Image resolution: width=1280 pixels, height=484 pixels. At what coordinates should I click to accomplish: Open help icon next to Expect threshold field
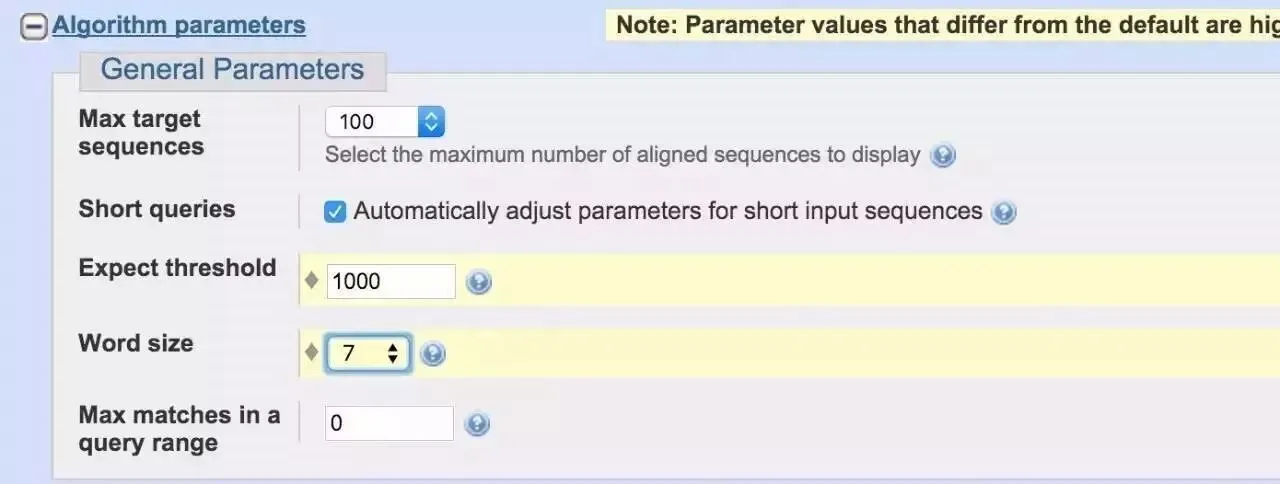pyautogui.click(x=479, y=282)
